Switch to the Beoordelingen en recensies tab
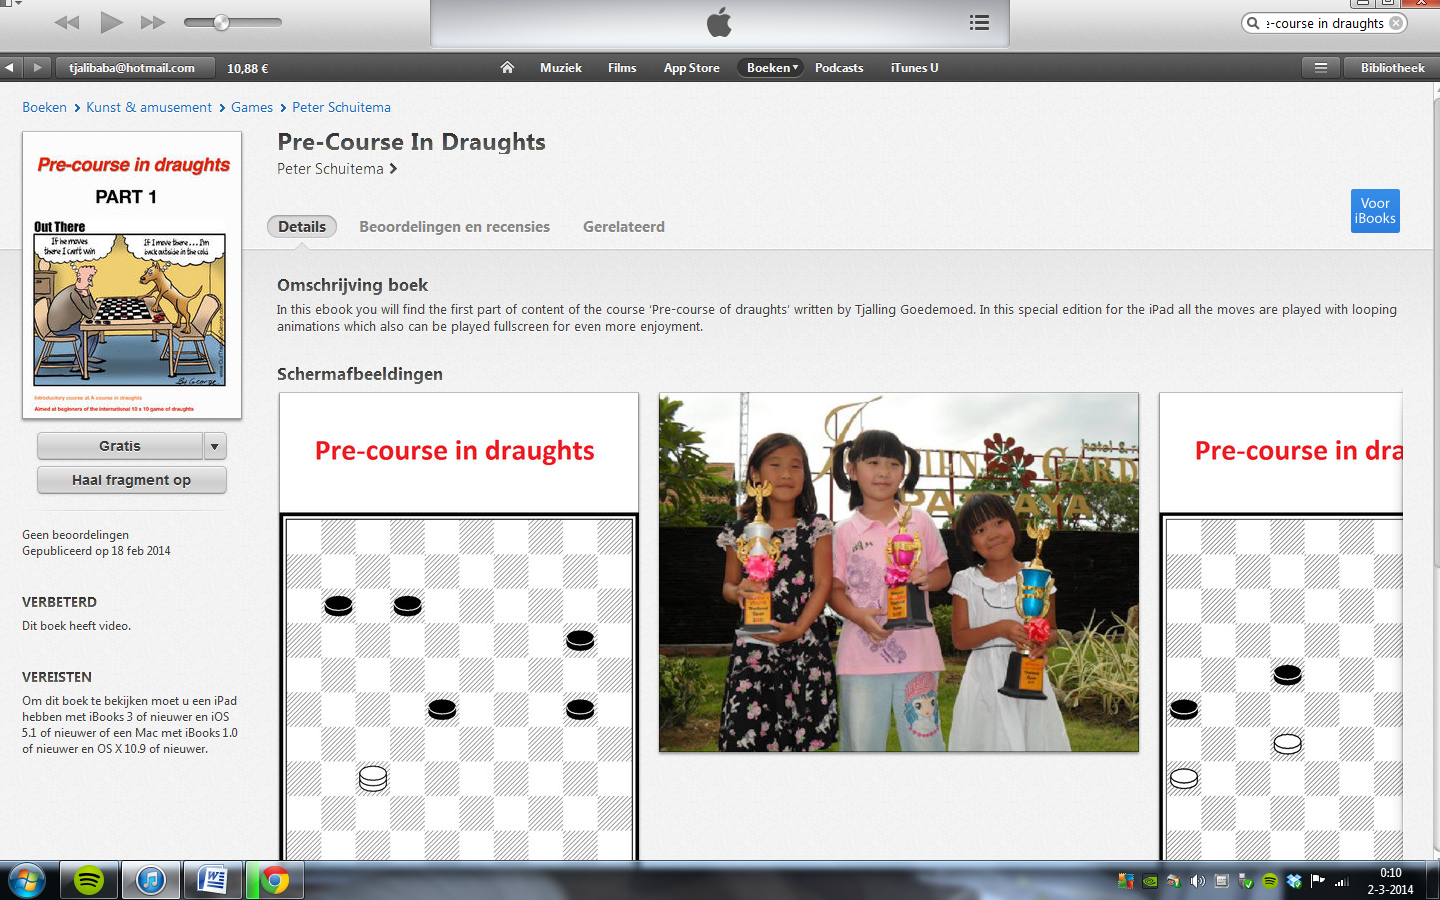 (454, 226)
